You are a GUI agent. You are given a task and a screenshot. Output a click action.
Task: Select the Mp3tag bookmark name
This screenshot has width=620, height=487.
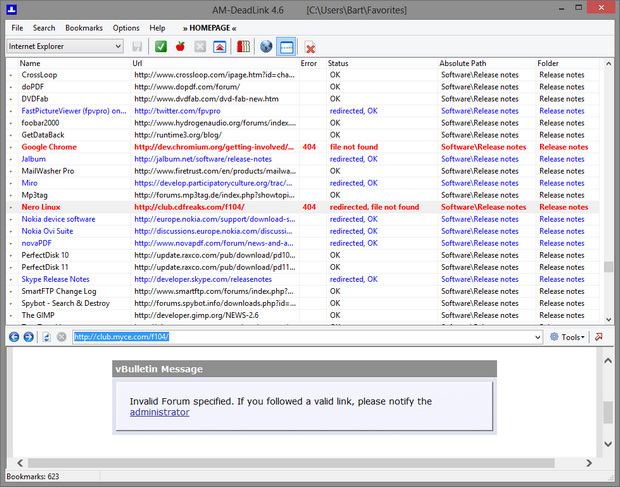tap(34, 195)
